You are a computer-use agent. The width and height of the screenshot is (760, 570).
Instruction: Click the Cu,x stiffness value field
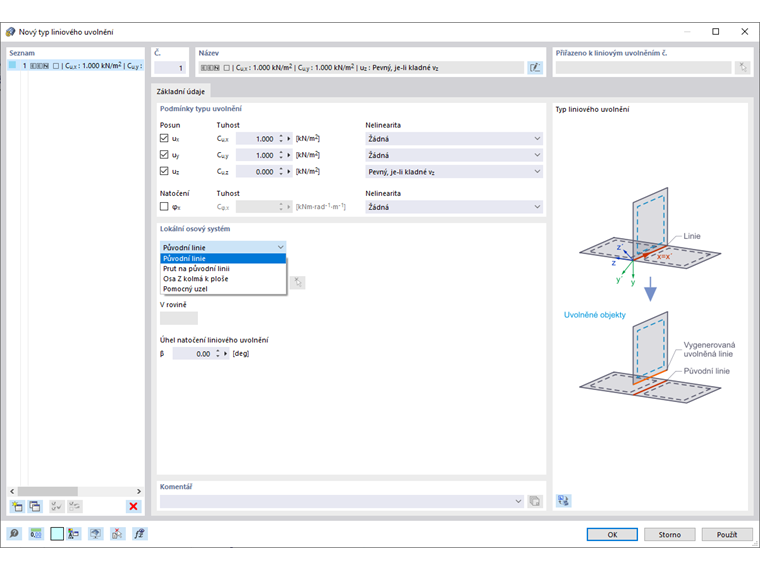coord(256,139)
